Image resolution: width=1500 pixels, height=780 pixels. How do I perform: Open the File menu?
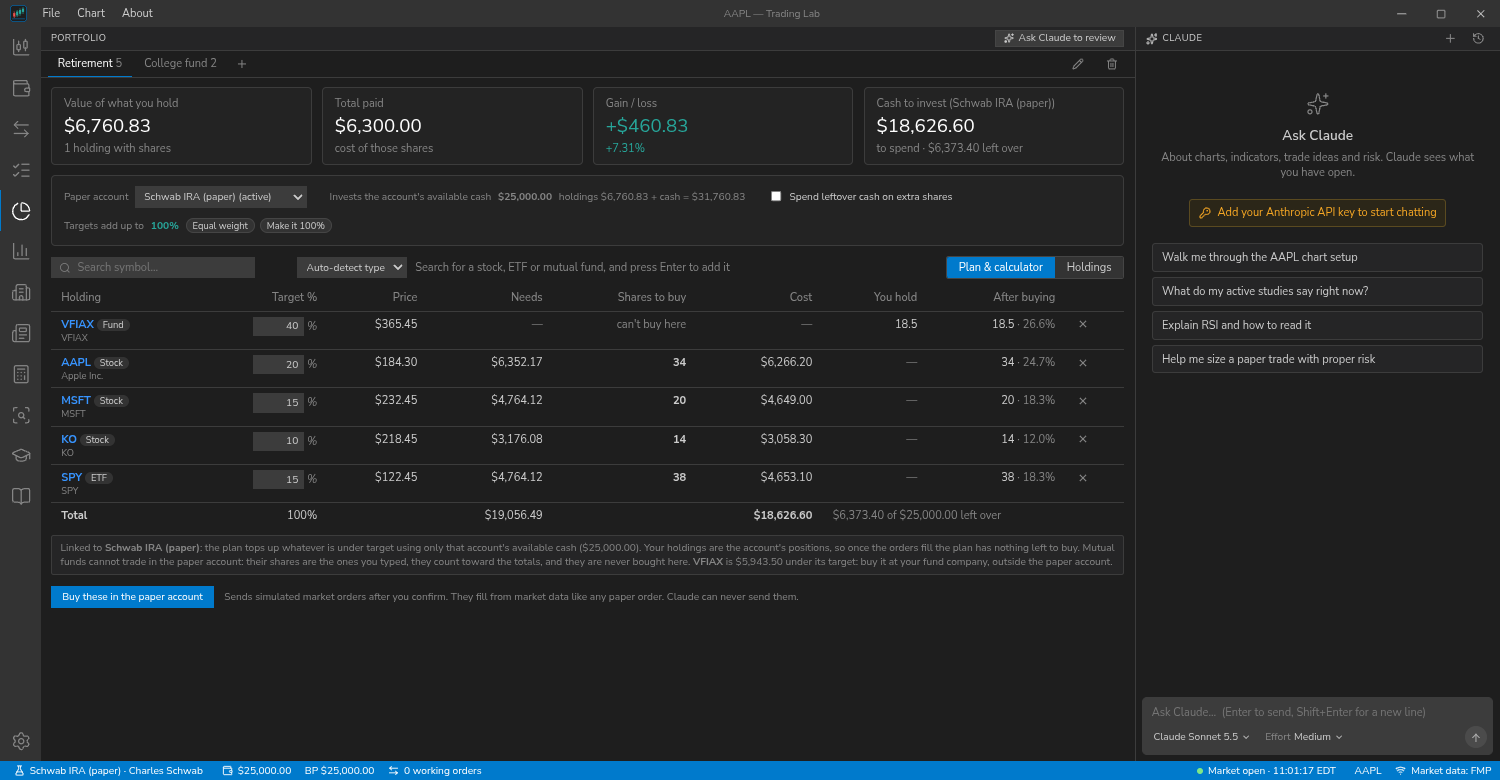click(51, 13)
